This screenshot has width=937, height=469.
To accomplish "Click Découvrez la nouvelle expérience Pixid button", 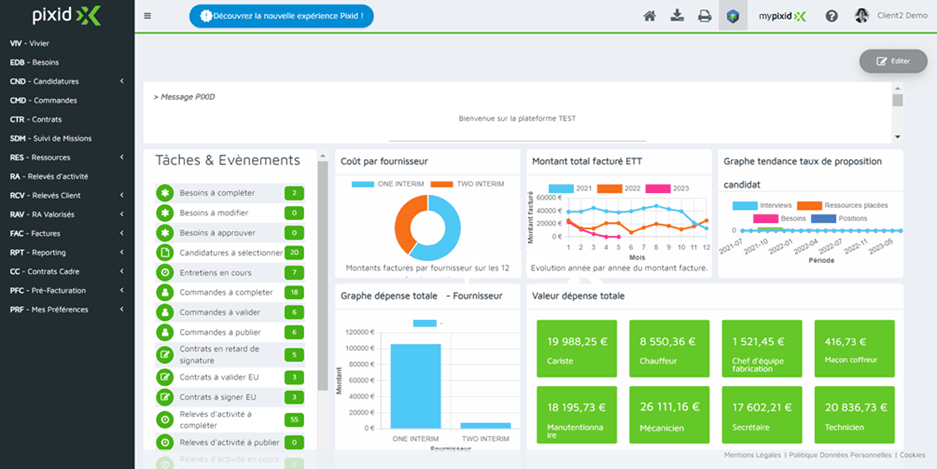I will pos(281,16).
